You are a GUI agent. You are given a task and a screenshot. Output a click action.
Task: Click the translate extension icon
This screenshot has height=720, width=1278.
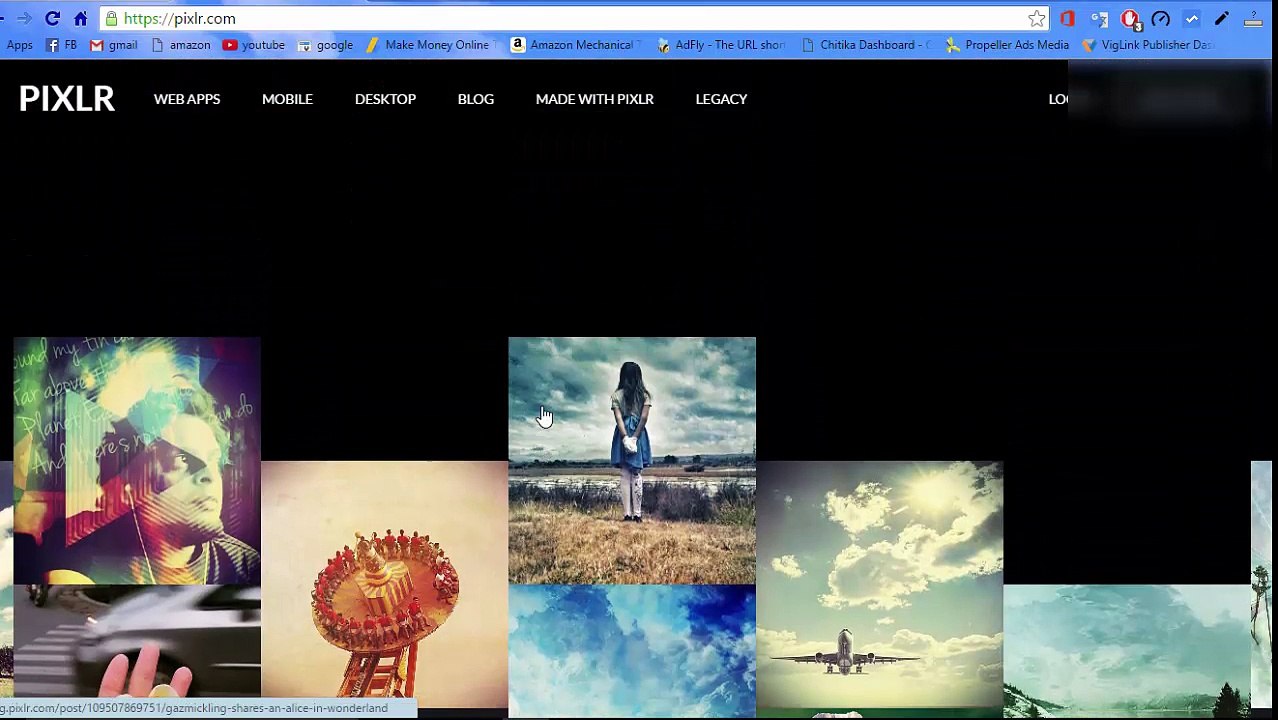pos(1099,18)
